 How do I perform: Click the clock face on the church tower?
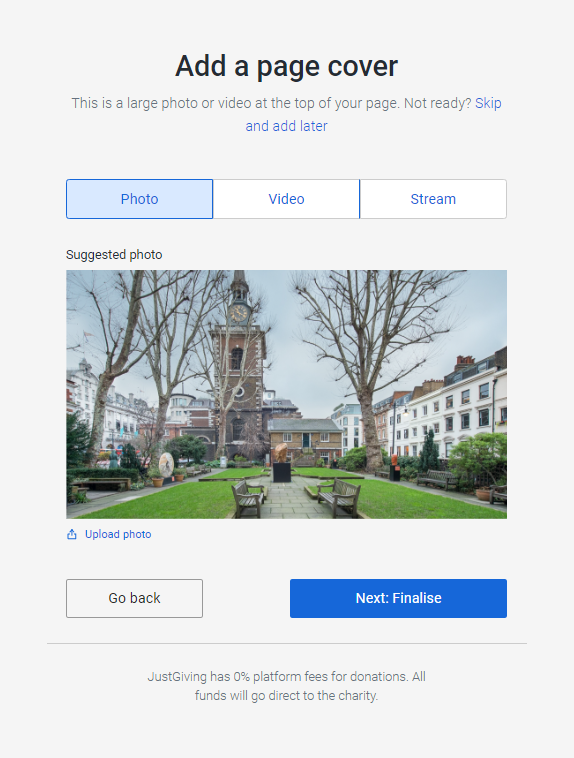tap(238, 313)
